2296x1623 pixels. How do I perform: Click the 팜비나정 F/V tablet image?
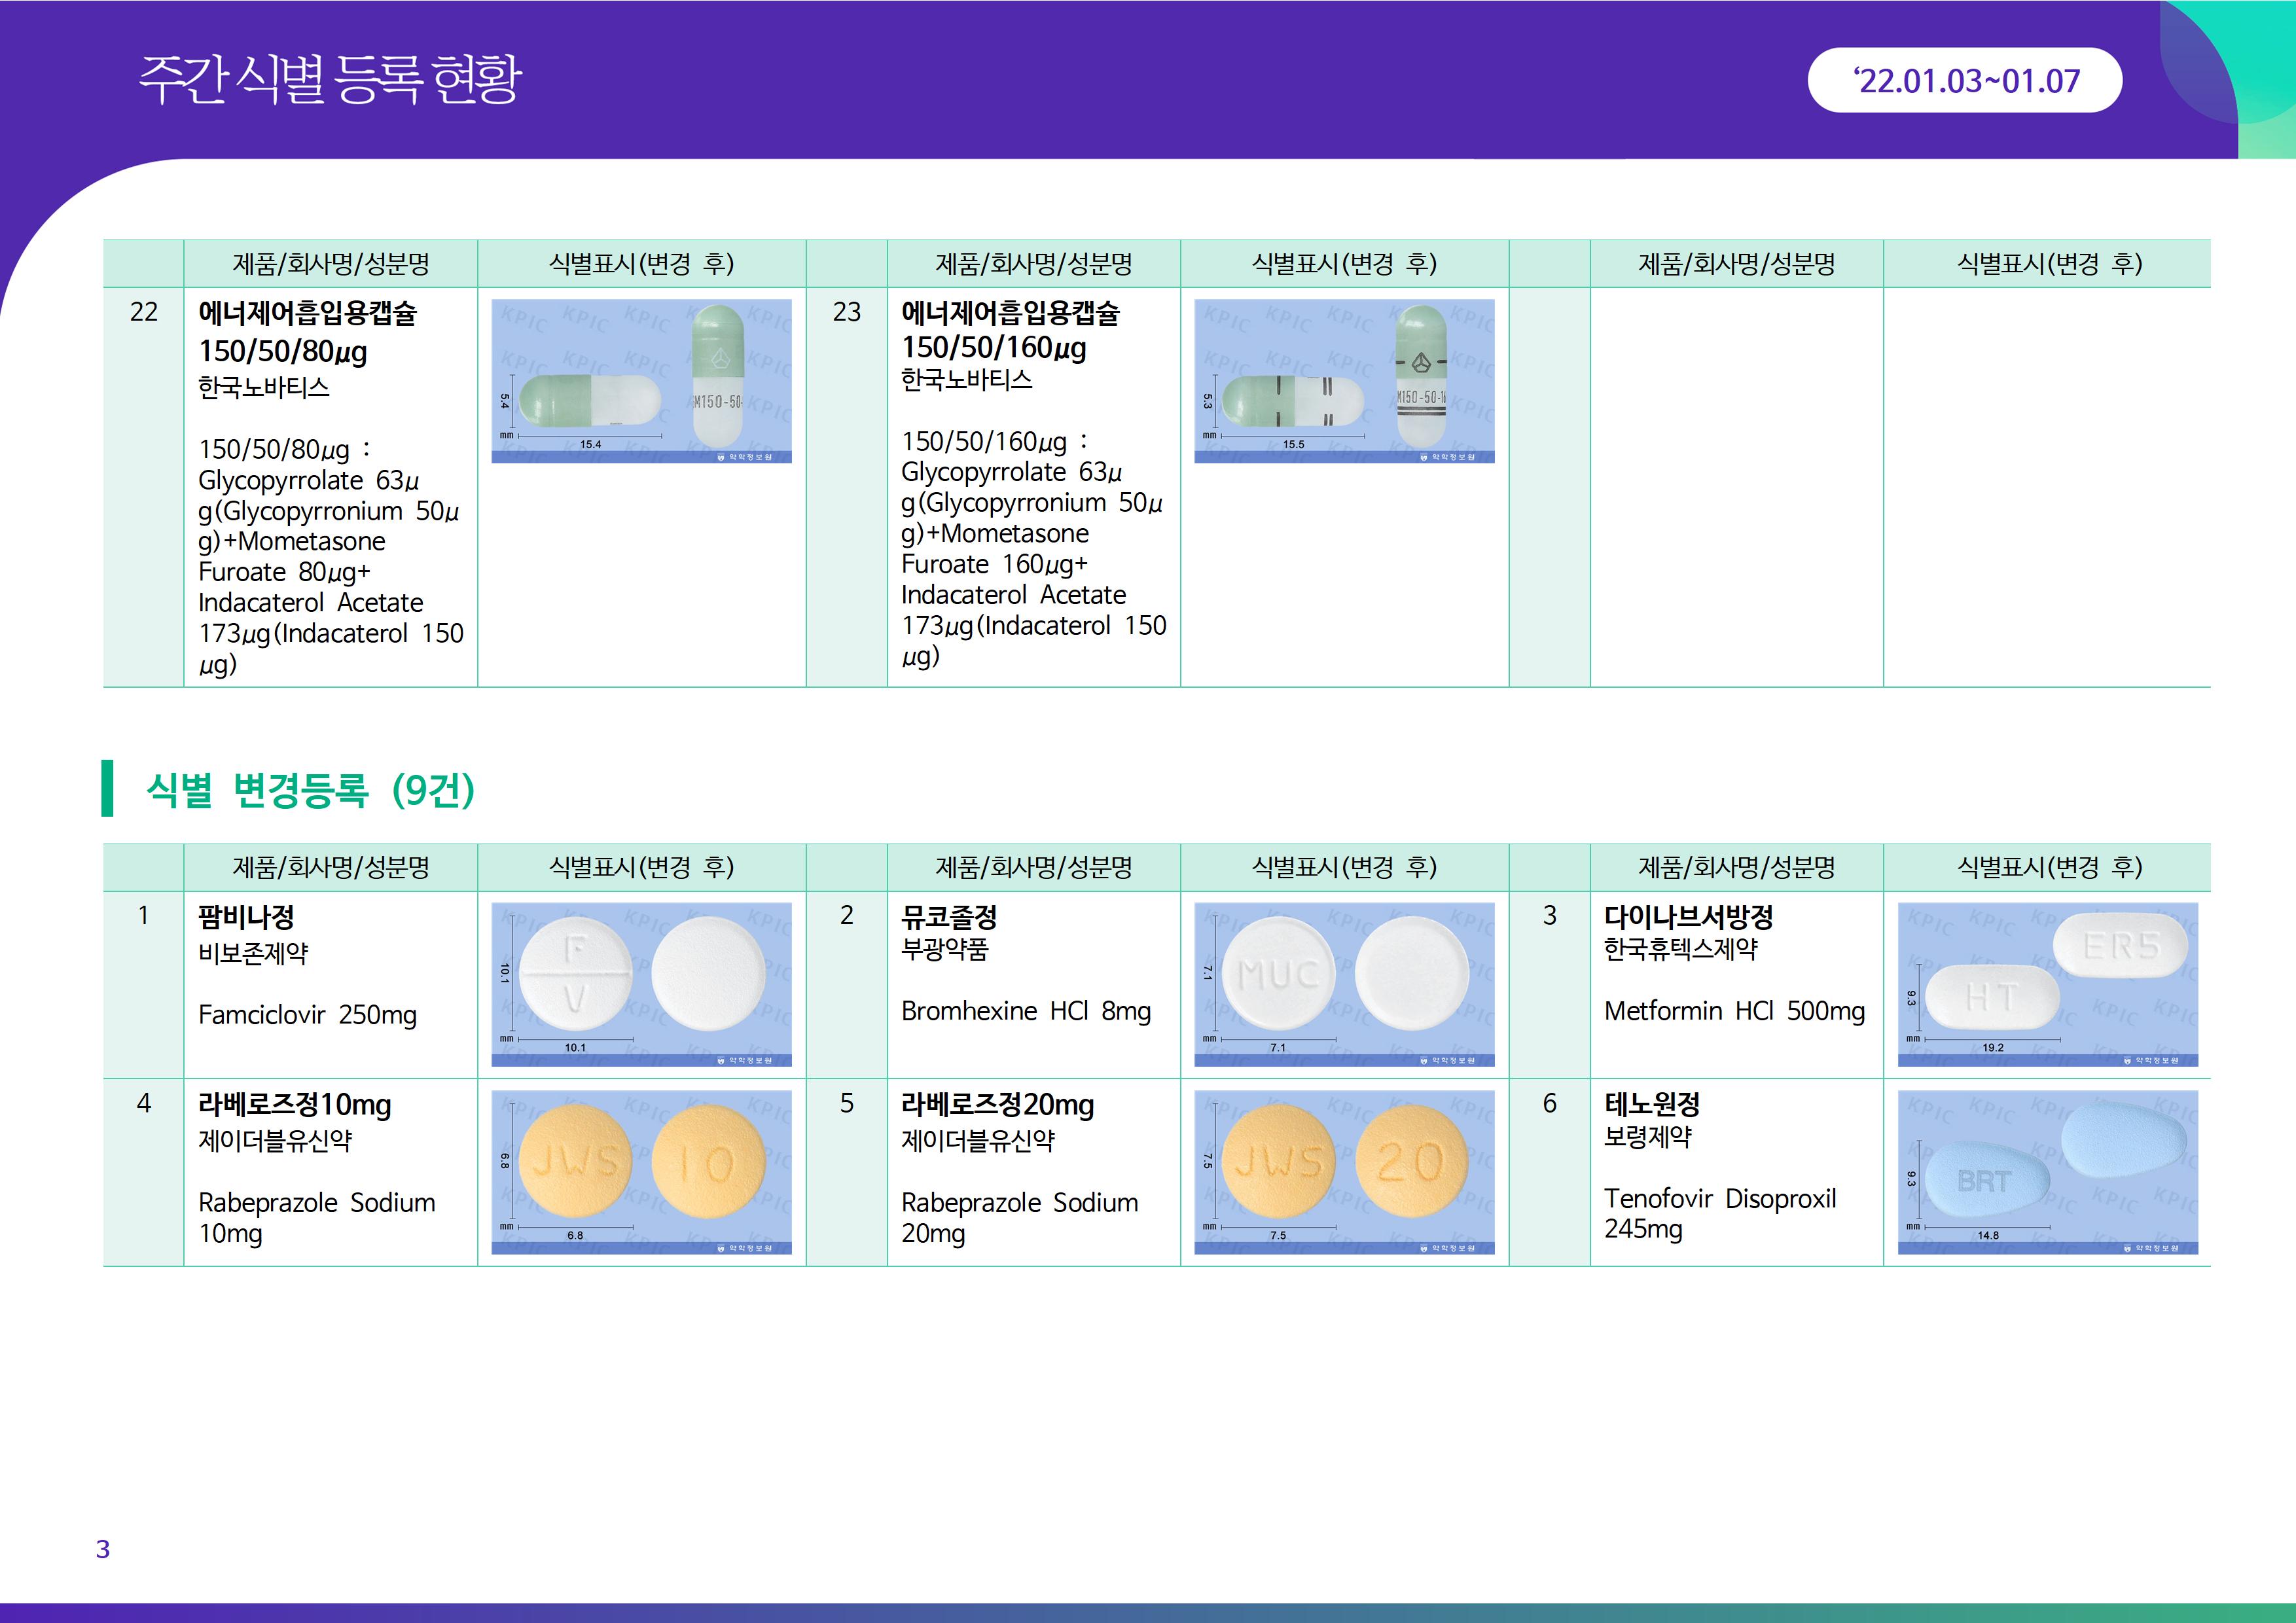pos(641,984)
